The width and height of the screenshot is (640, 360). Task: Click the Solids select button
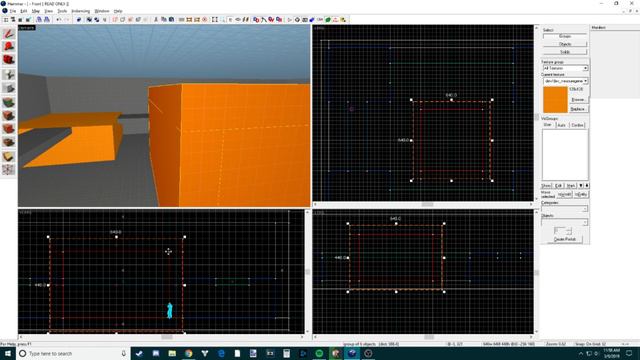[x=565, y=52]
